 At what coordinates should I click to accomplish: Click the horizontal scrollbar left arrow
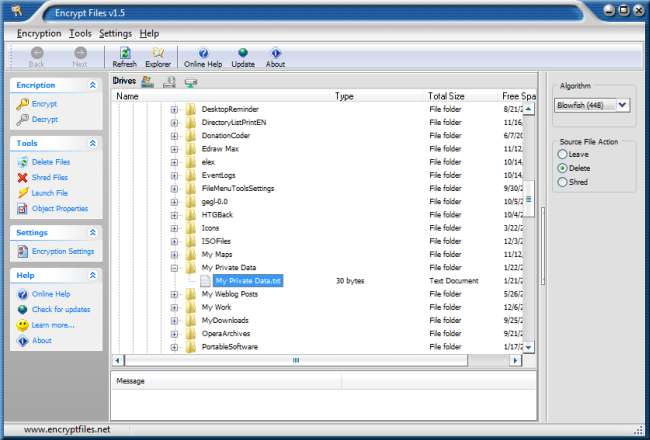118,360
